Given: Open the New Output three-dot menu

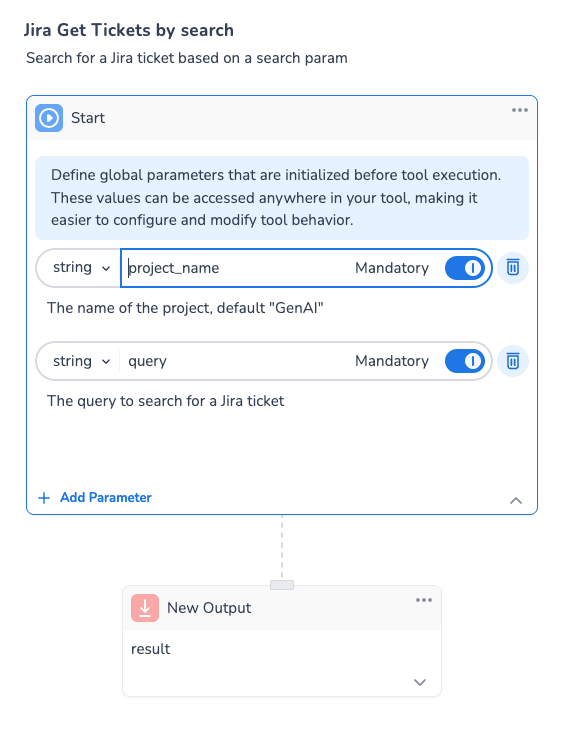Looking at the screenshot, I should [424, 600].
